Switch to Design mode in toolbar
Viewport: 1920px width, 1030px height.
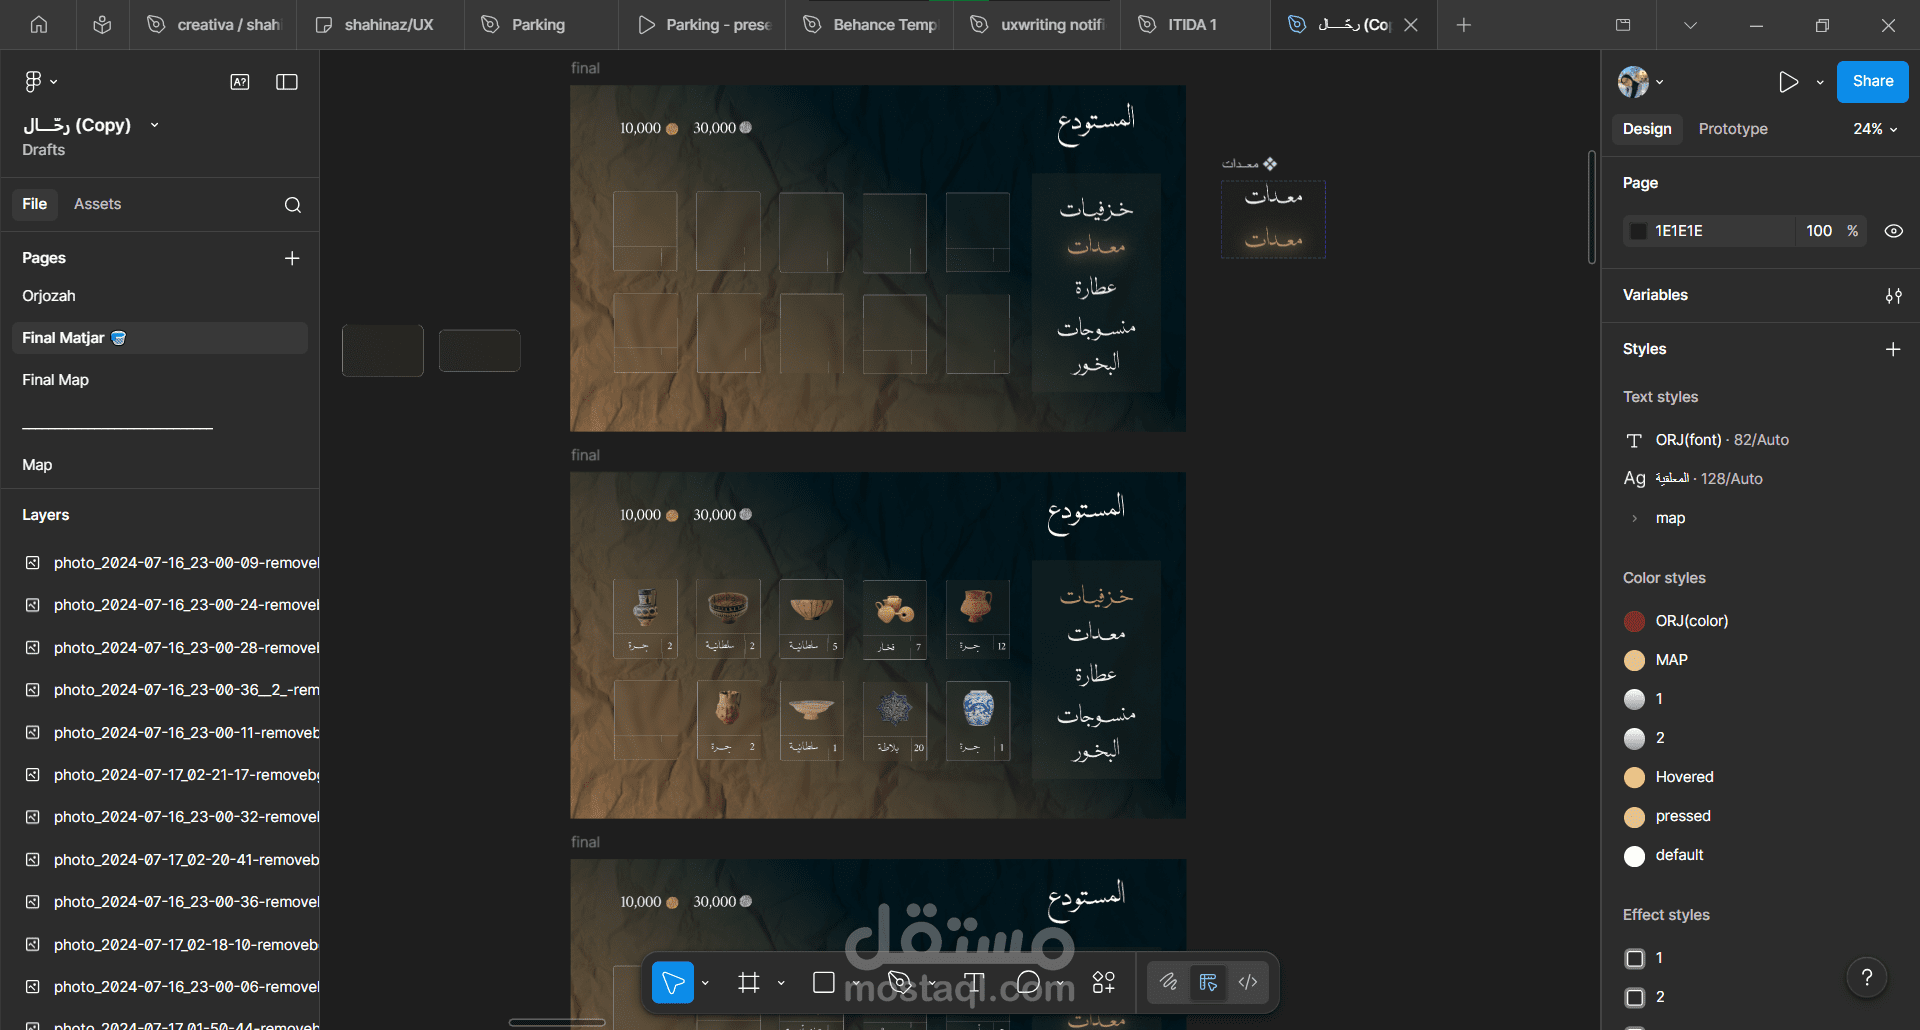[x=1208, y=982]
